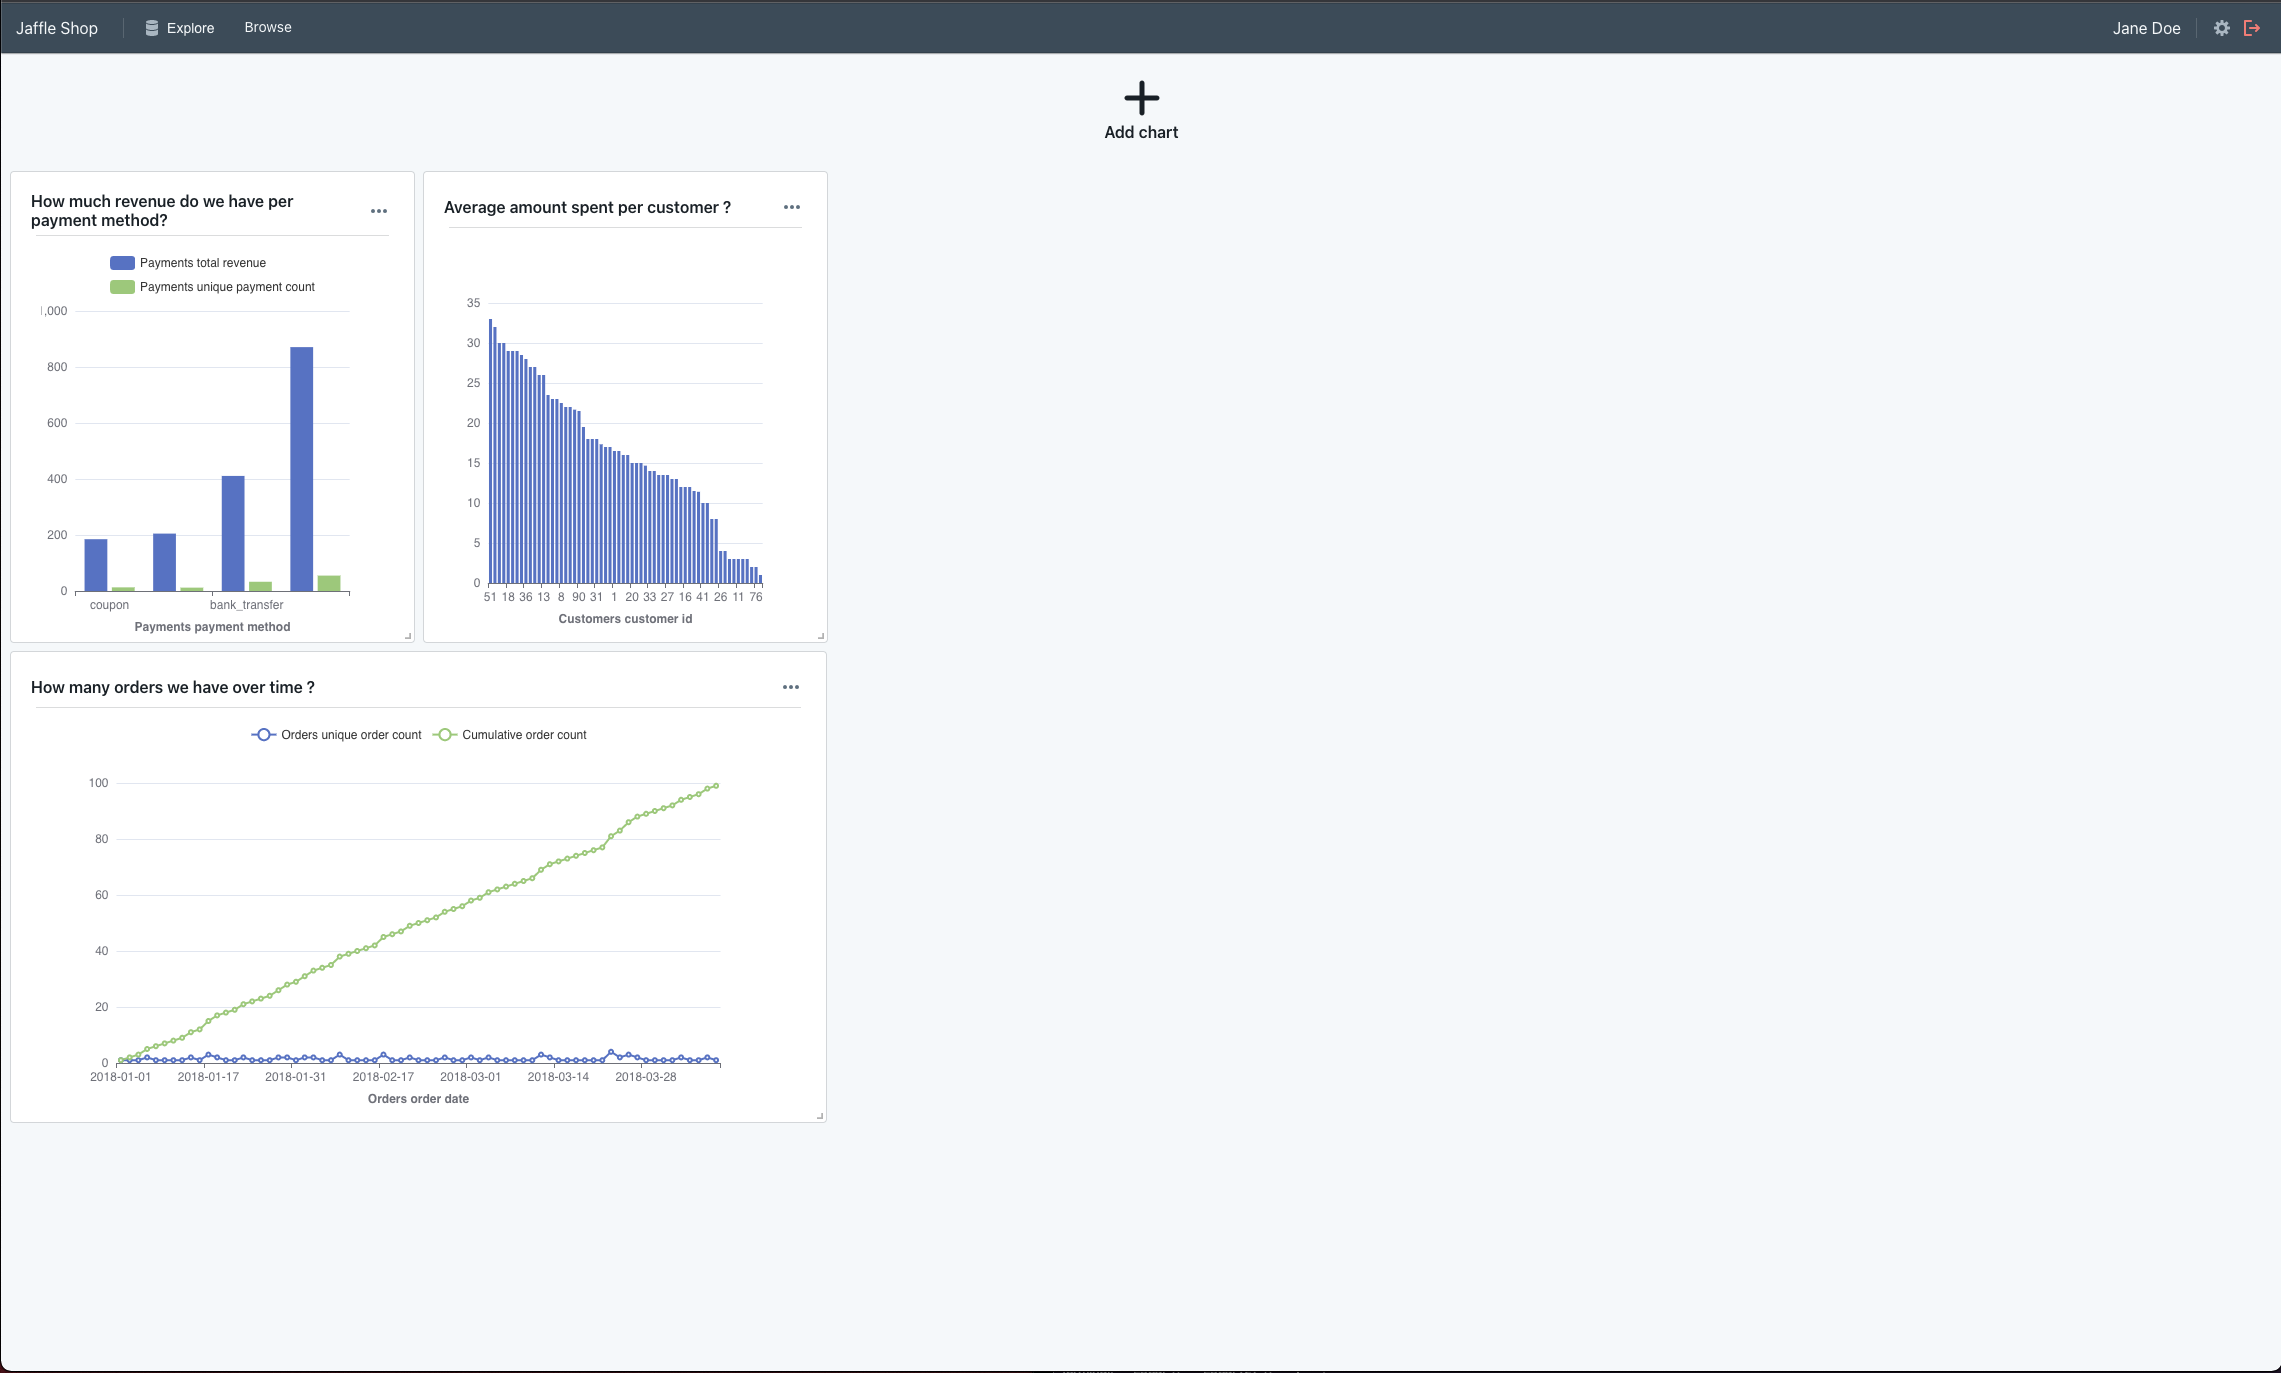Viewport: 2281px width, 1373px height.
Task: Go to the Browse menu
Action: (268, 27)
